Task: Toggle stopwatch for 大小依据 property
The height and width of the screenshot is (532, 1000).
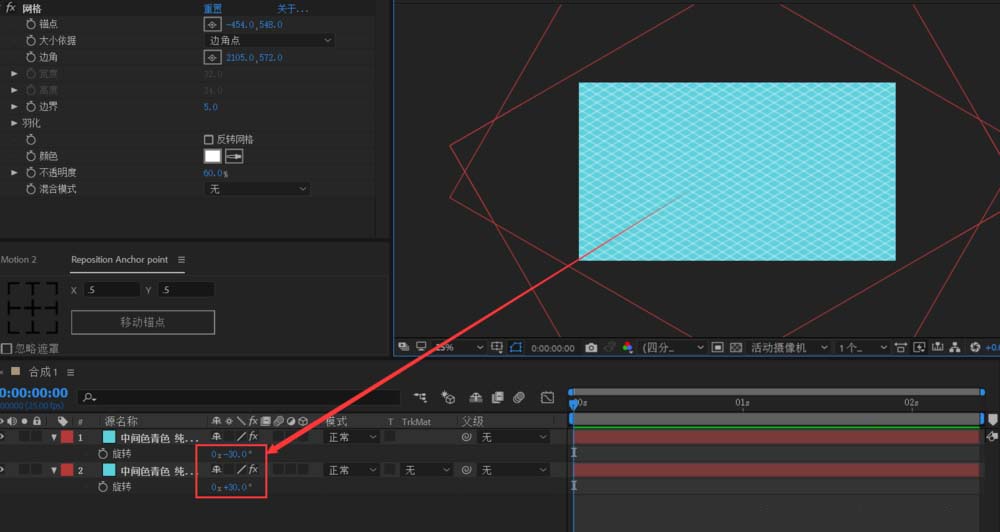Action: tap(31, 40)
